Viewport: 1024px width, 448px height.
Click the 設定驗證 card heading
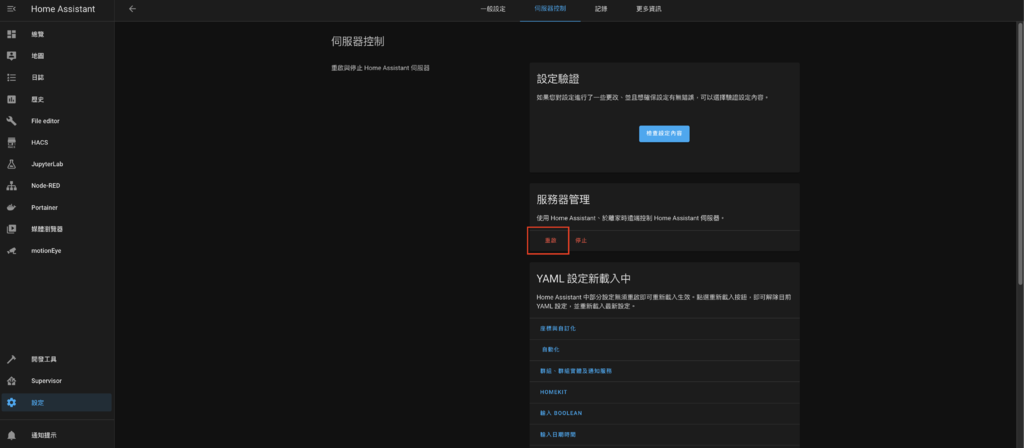558,78
